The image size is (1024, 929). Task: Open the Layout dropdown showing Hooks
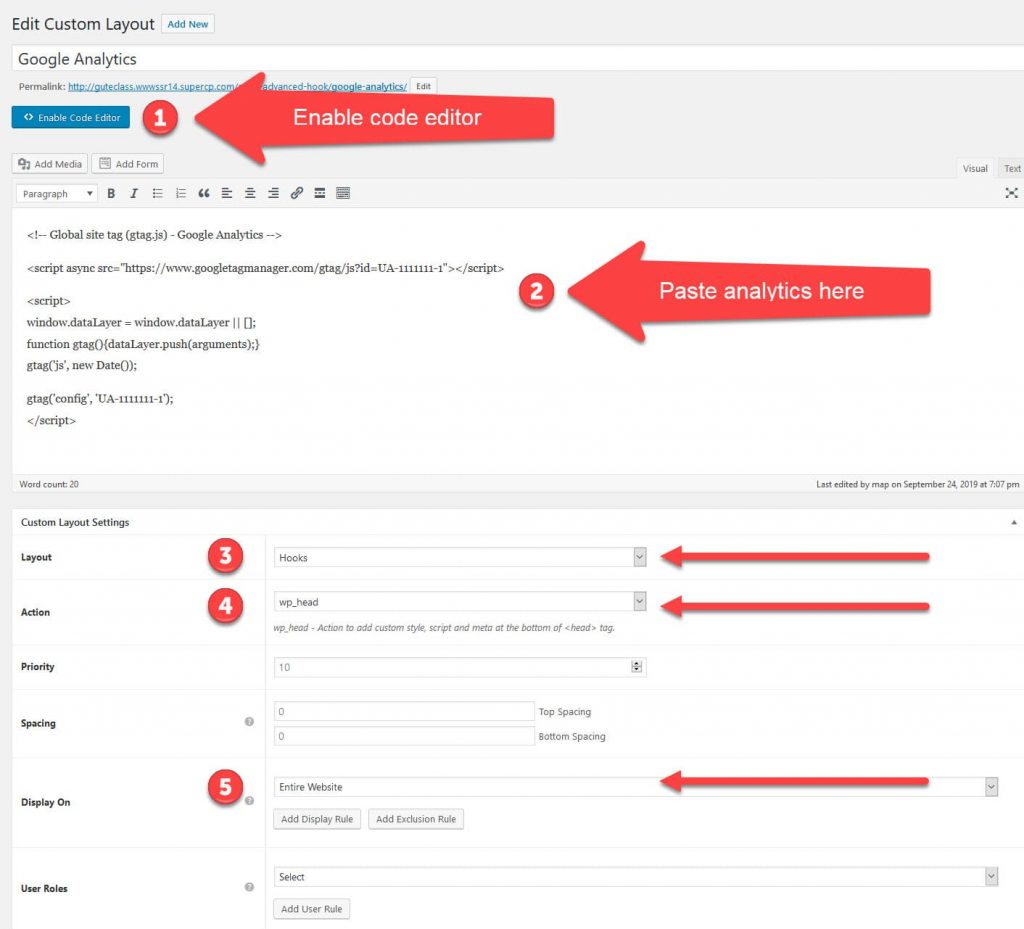click(x=460, y=558)
